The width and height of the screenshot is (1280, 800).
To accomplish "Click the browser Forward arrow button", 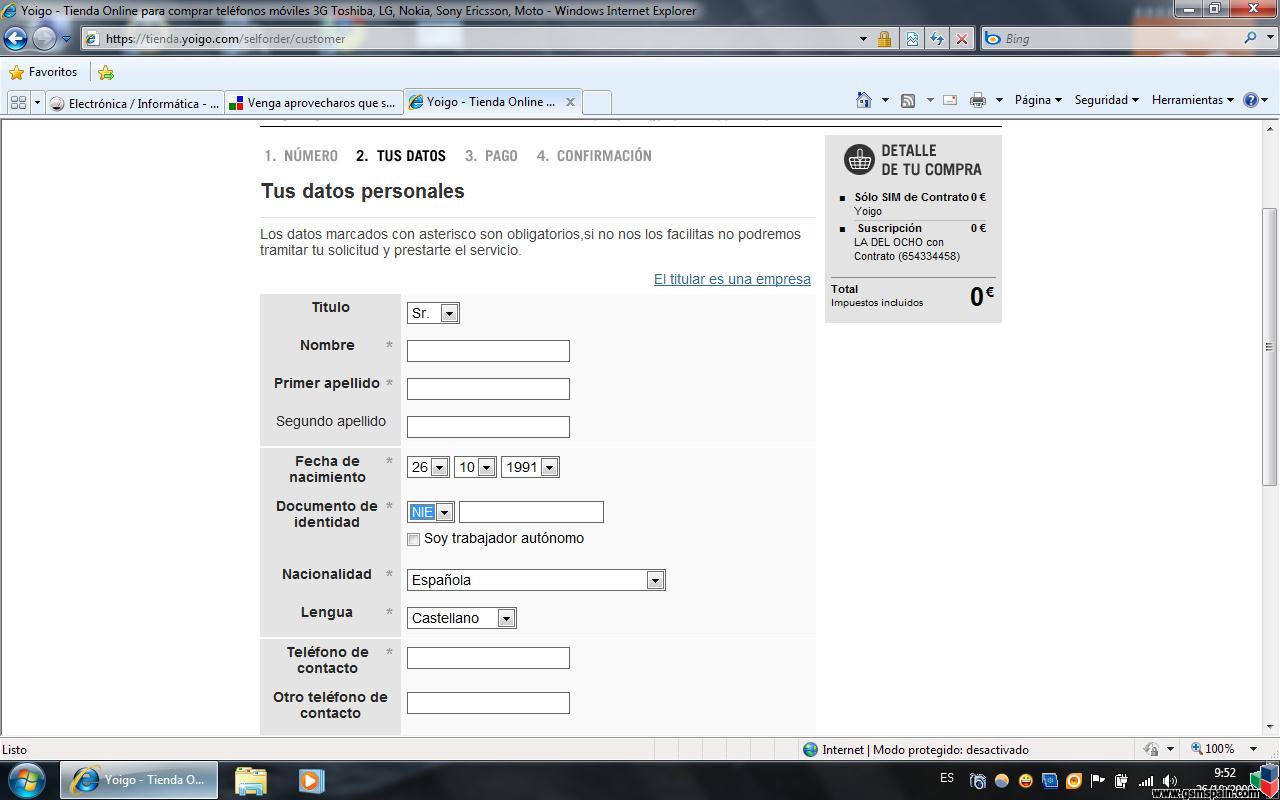I will click(x=44, y=38).
